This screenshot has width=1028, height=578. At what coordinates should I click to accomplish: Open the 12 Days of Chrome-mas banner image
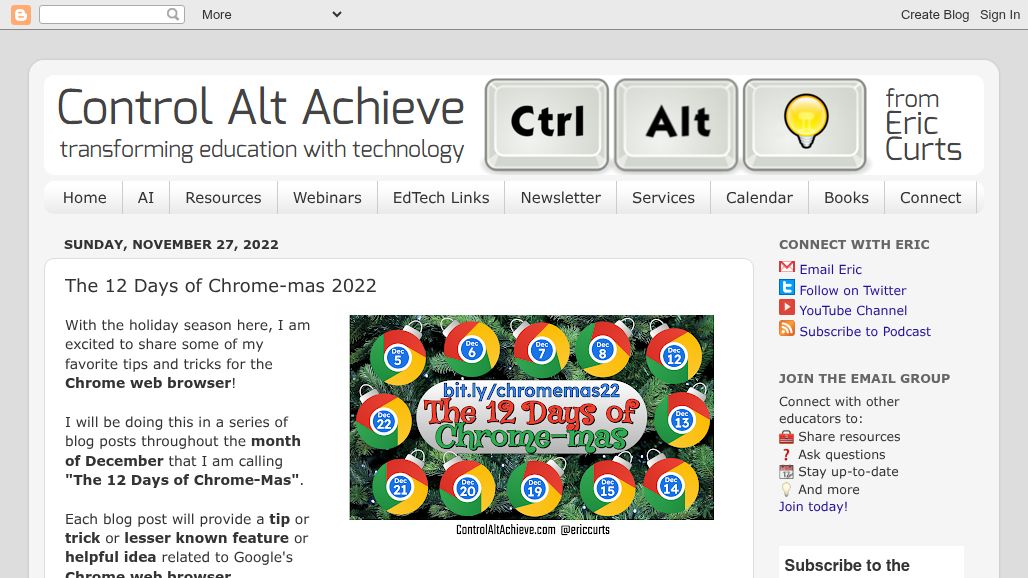(x=531, y=418)
